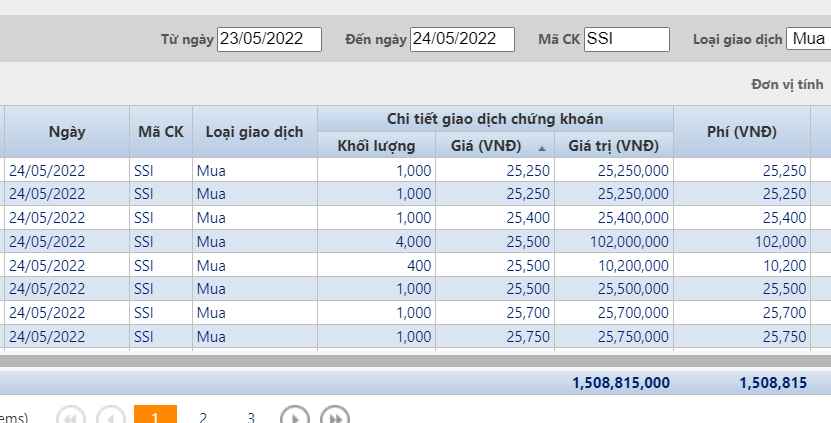Select price 25,750 in Giá column
The width and height of the screenshot is (831, 423).
(x=528, y=337)
